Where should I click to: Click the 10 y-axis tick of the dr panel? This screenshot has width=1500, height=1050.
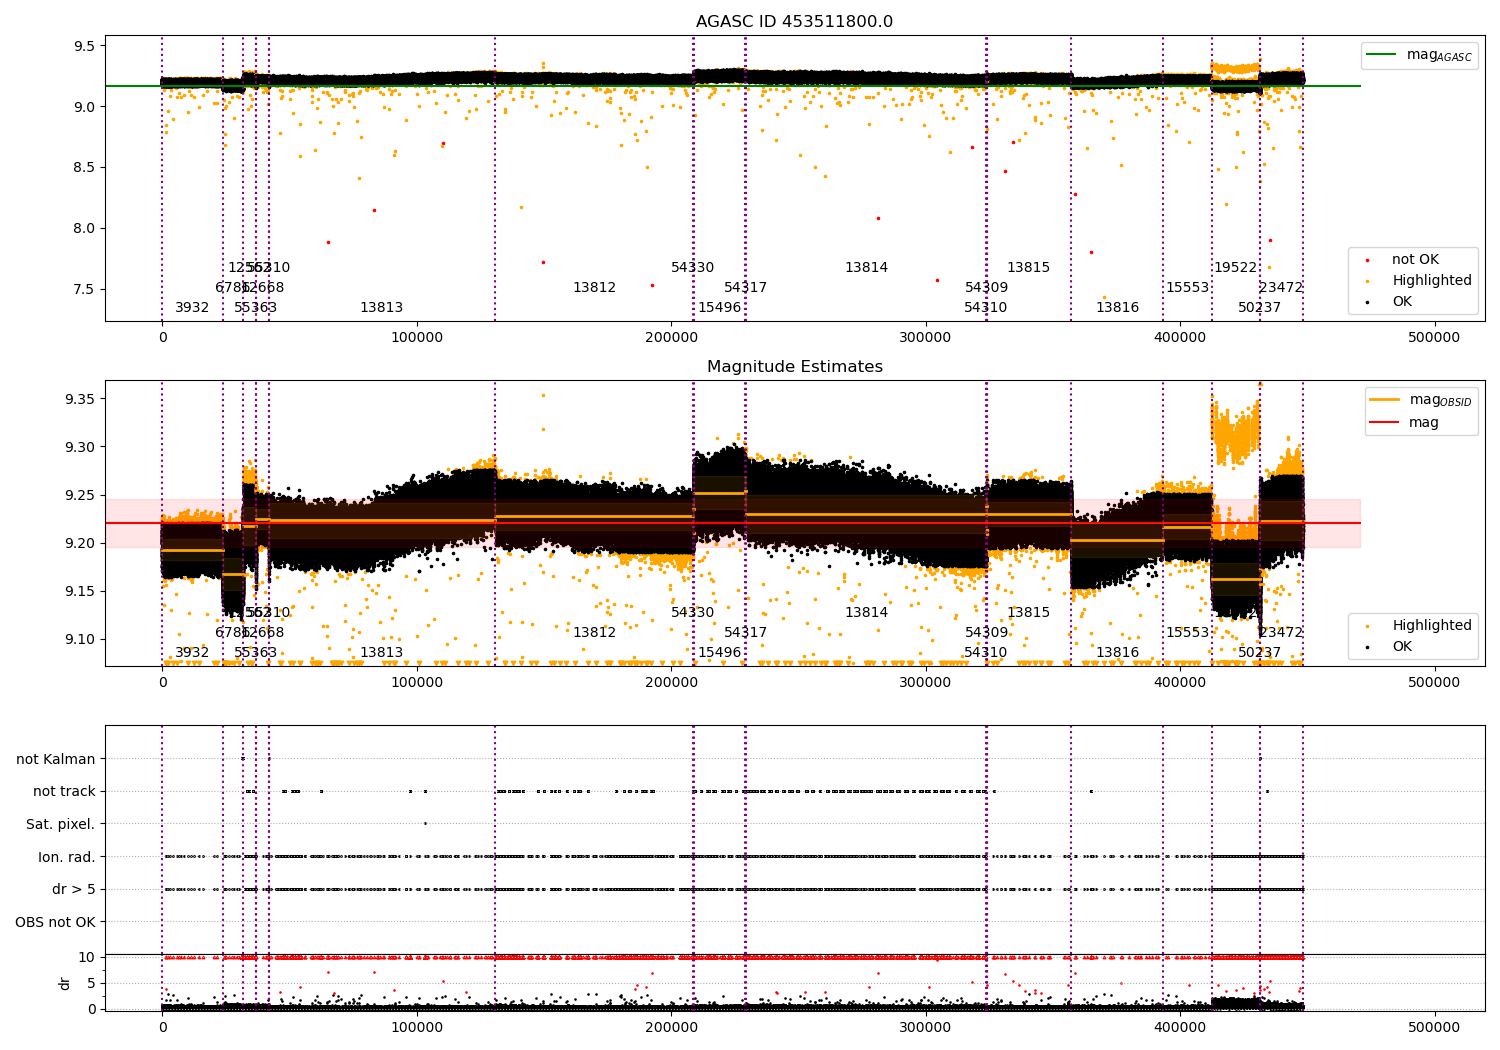(x=88, y=958)
